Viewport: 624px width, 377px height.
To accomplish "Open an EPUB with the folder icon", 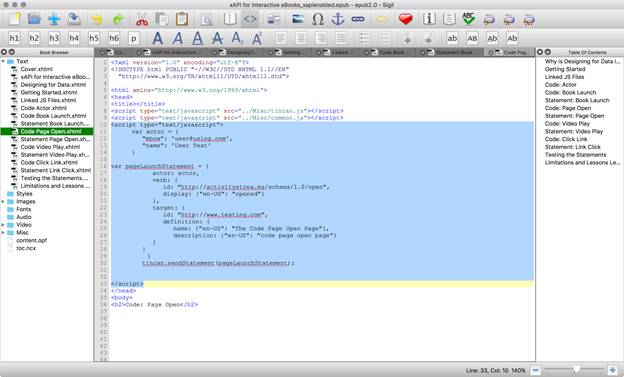I will click(34, 19).
